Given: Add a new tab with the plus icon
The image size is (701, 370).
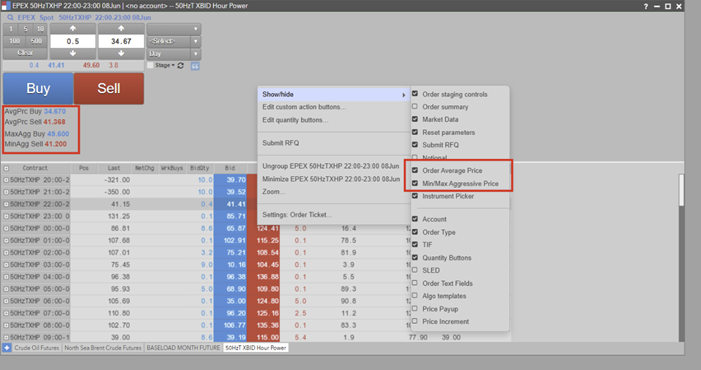Looking at the screenshot, I should 7,348.
